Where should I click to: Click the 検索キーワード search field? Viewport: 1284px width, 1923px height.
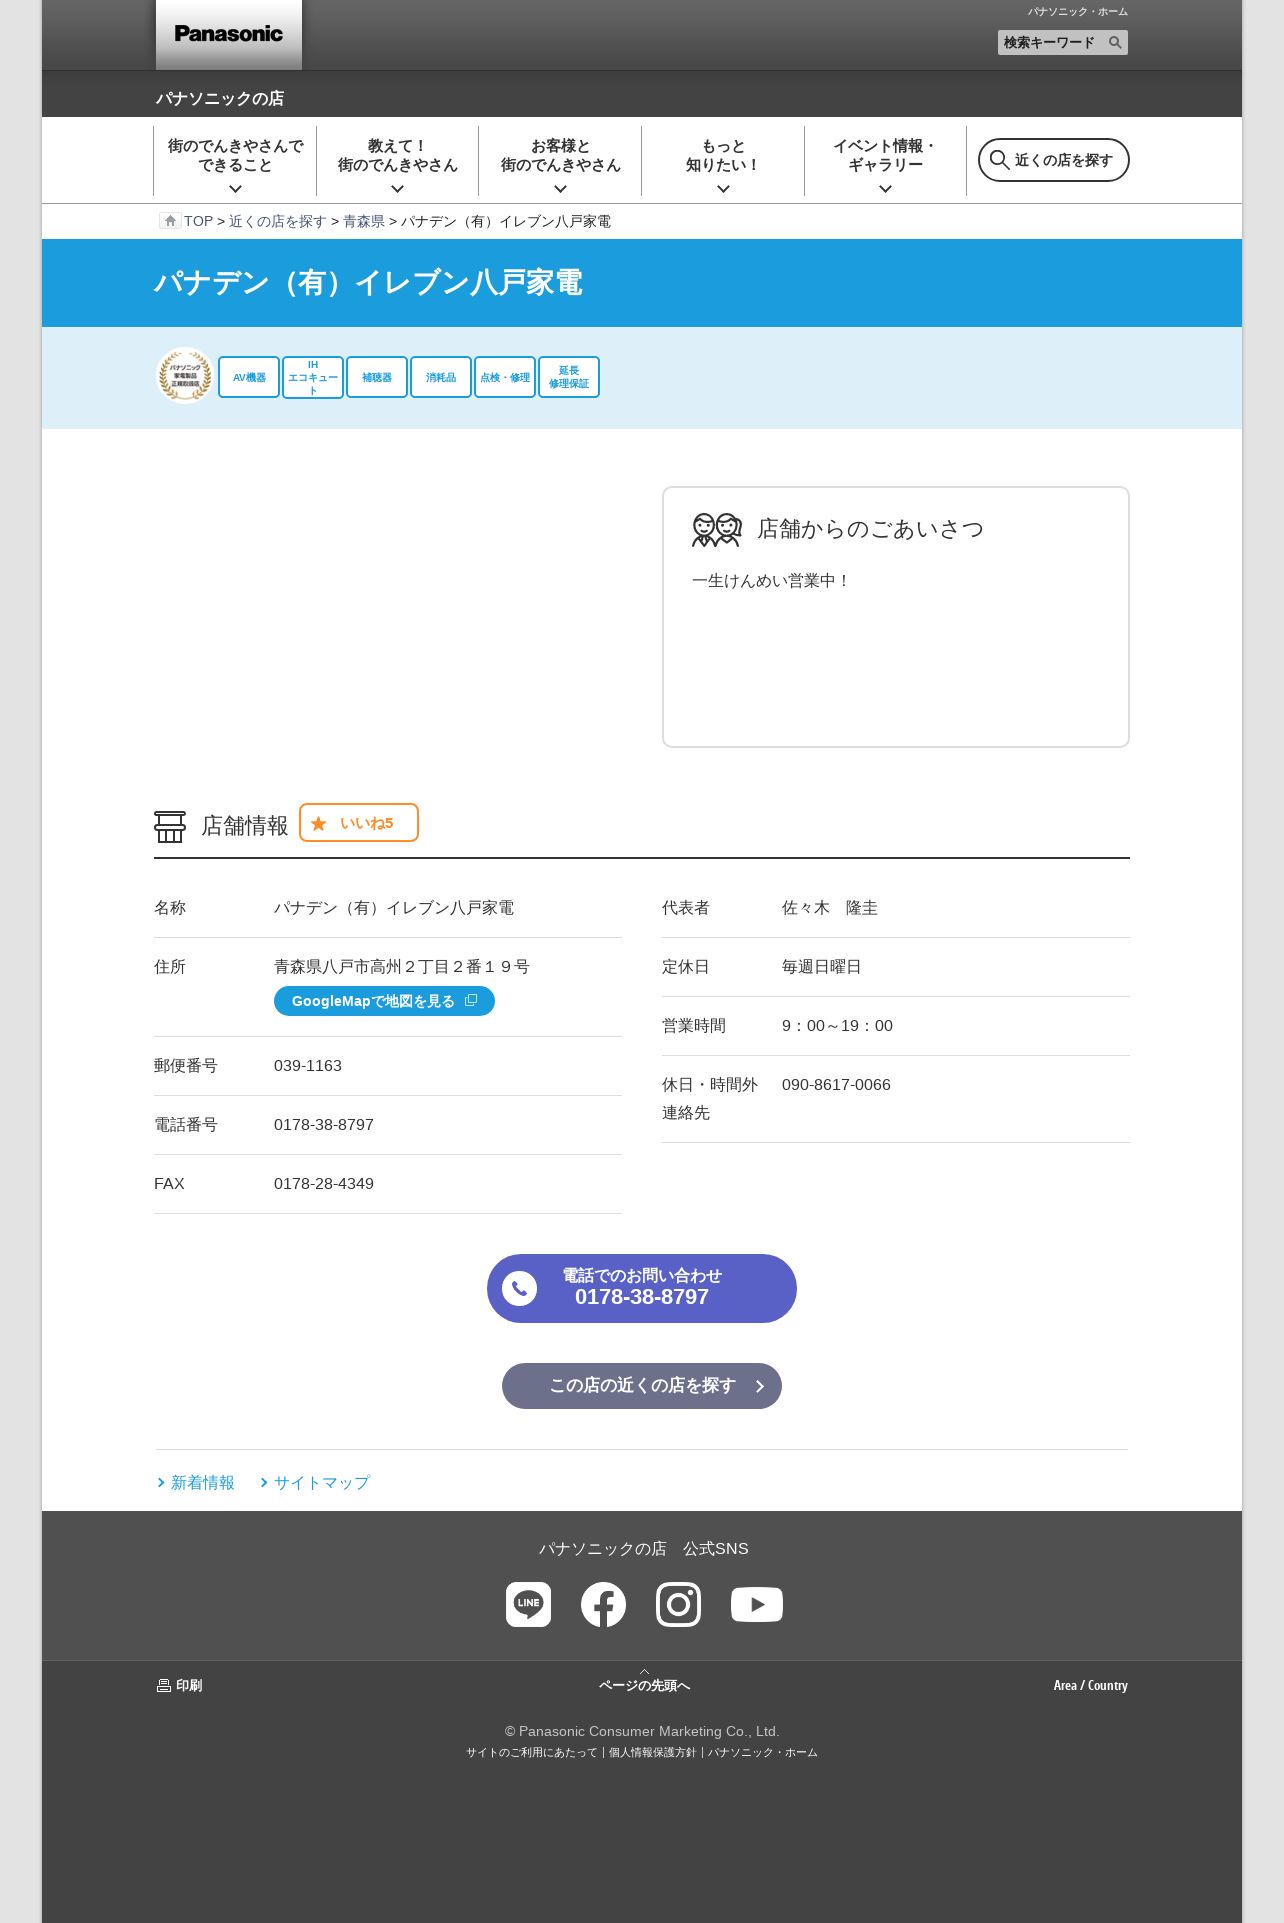coord(1051,43)
